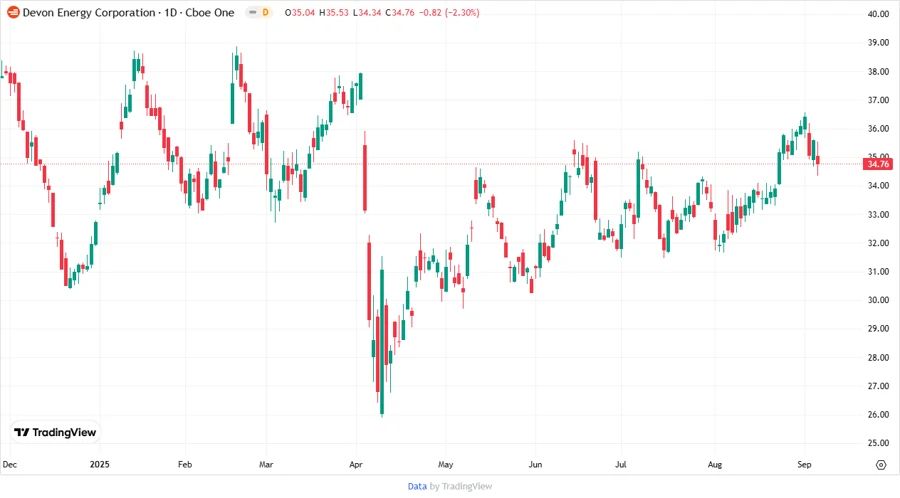Click the 37.00 price axis label

click(x=878, y=100)
